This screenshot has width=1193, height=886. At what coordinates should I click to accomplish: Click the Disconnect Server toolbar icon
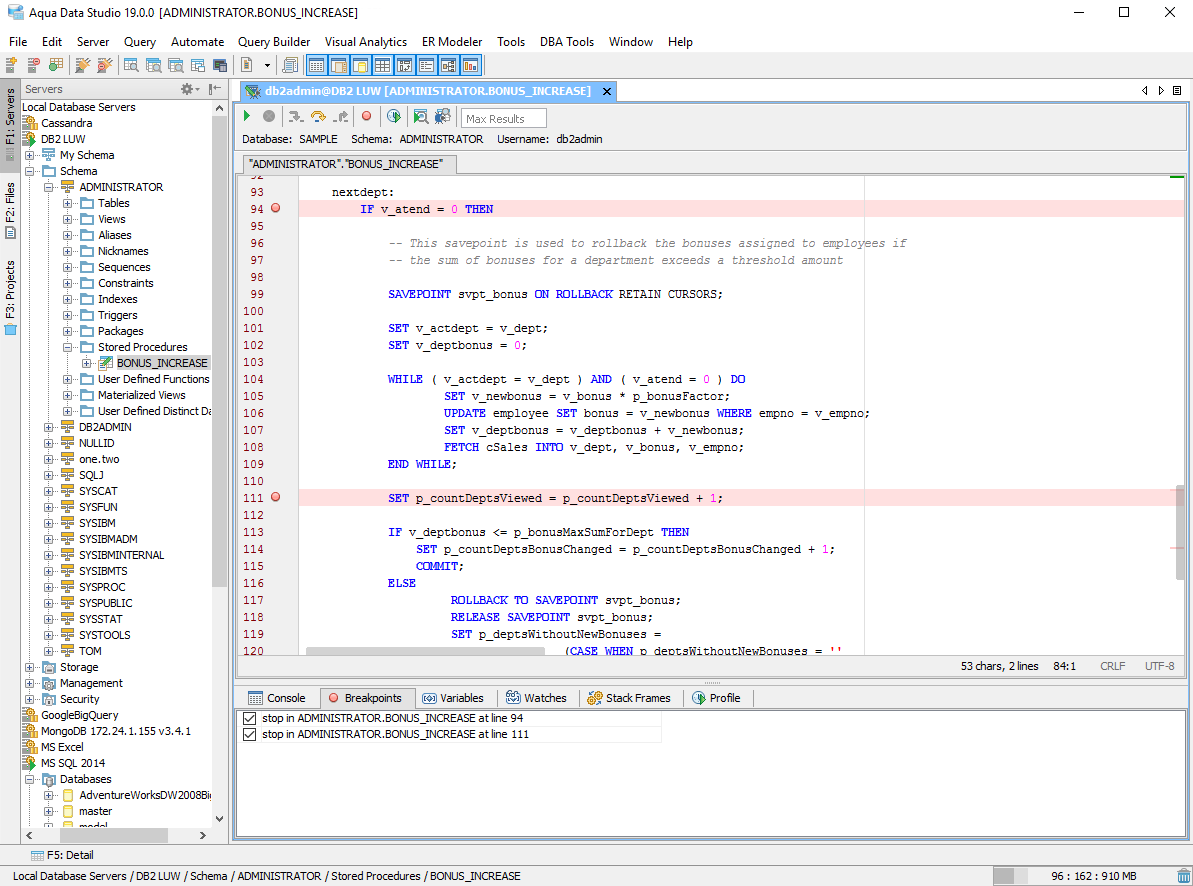103,64
